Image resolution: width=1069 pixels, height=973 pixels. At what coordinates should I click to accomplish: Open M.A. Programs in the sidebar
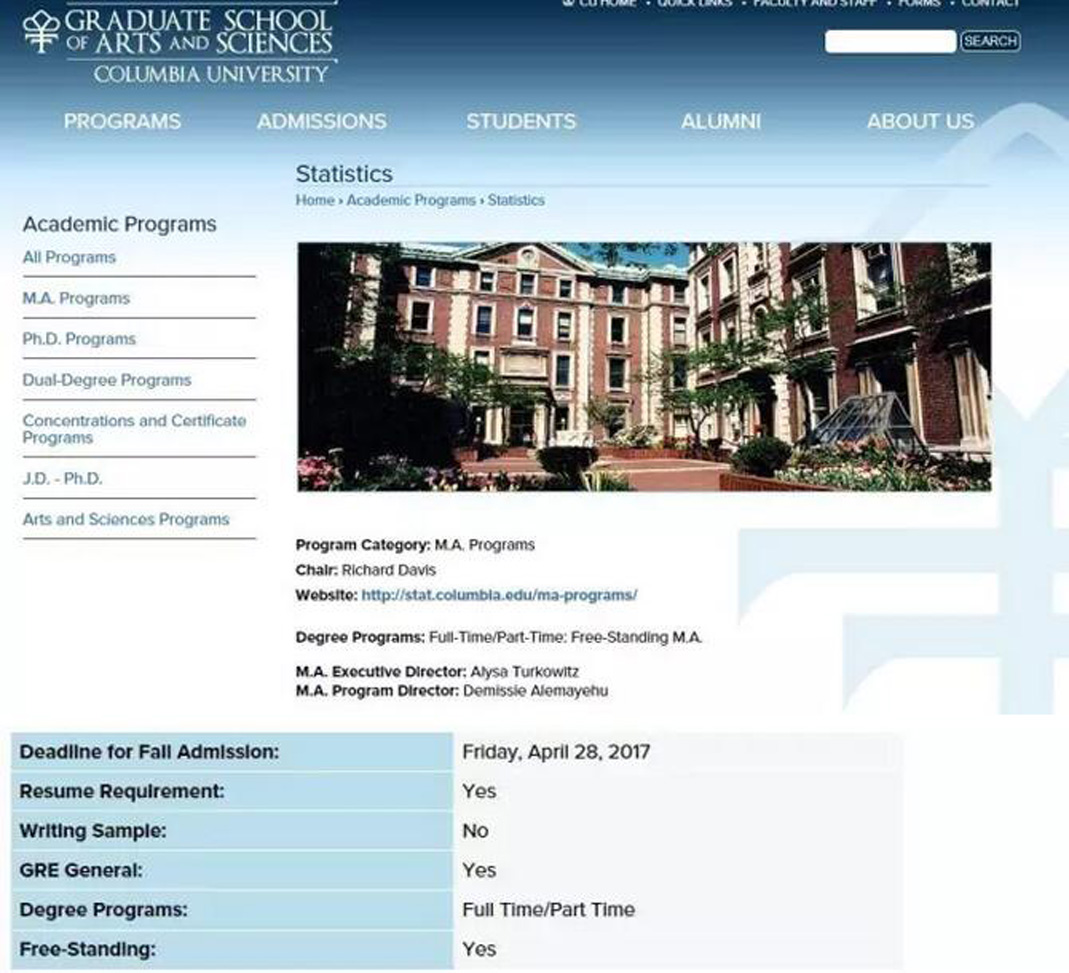tap(76, 299)
